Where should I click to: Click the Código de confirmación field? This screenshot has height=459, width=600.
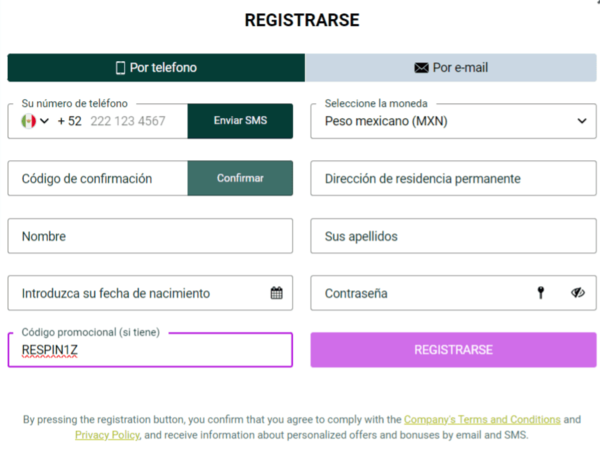98,179
